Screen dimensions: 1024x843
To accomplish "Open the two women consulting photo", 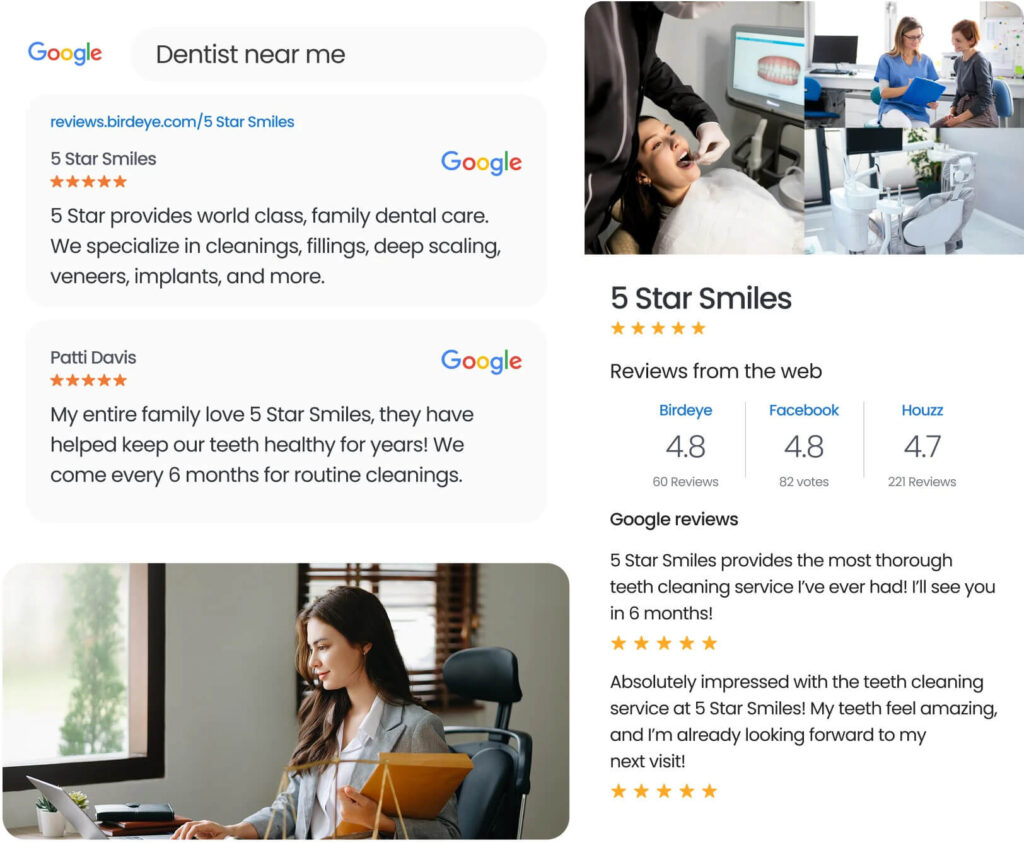I will coord(914,64).
